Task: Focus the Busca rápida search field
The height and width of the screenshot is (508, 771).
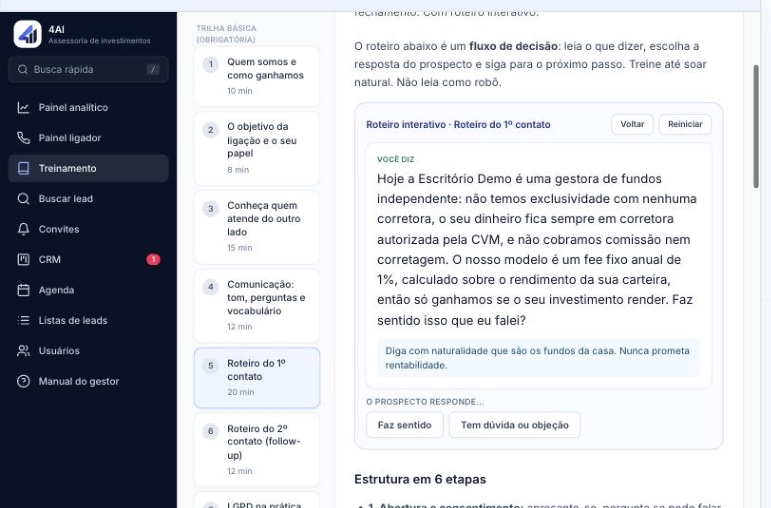Action: 89,69
